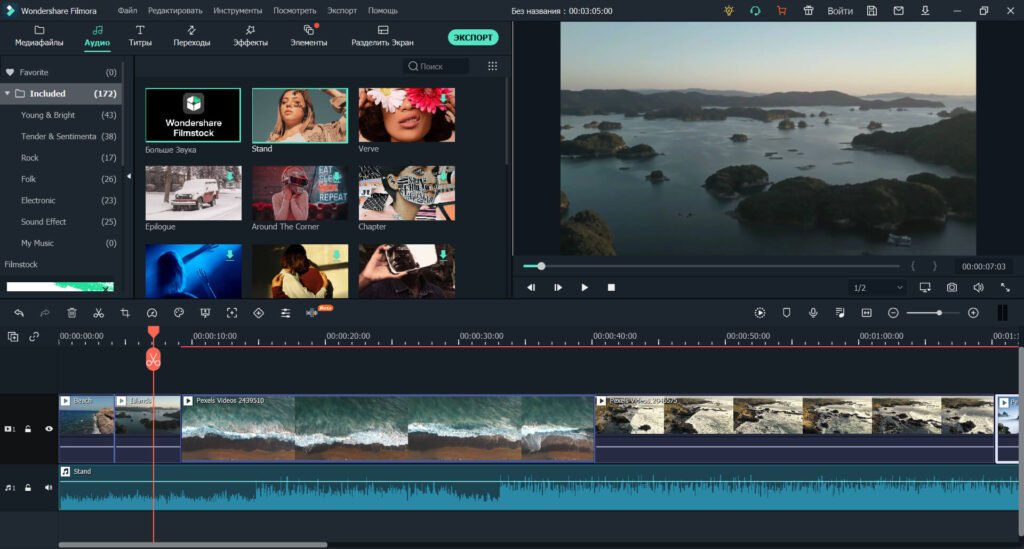The width and height of the screenshot is (1024, 549).
Task: Click the download icon in title bar
Action: 925,10
